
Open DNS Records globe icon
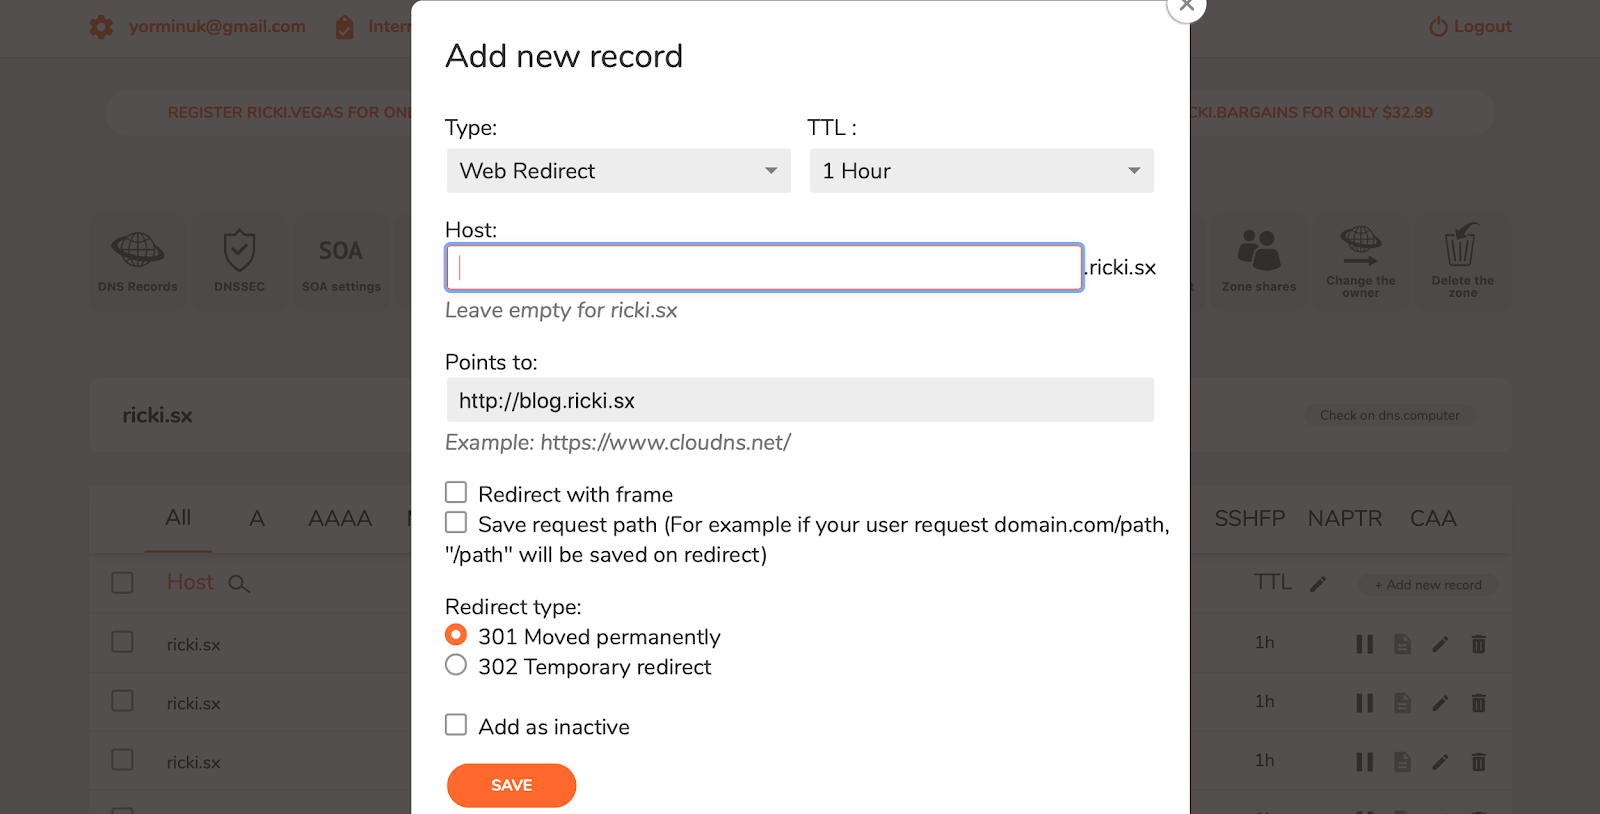click(x=138, y=249)
